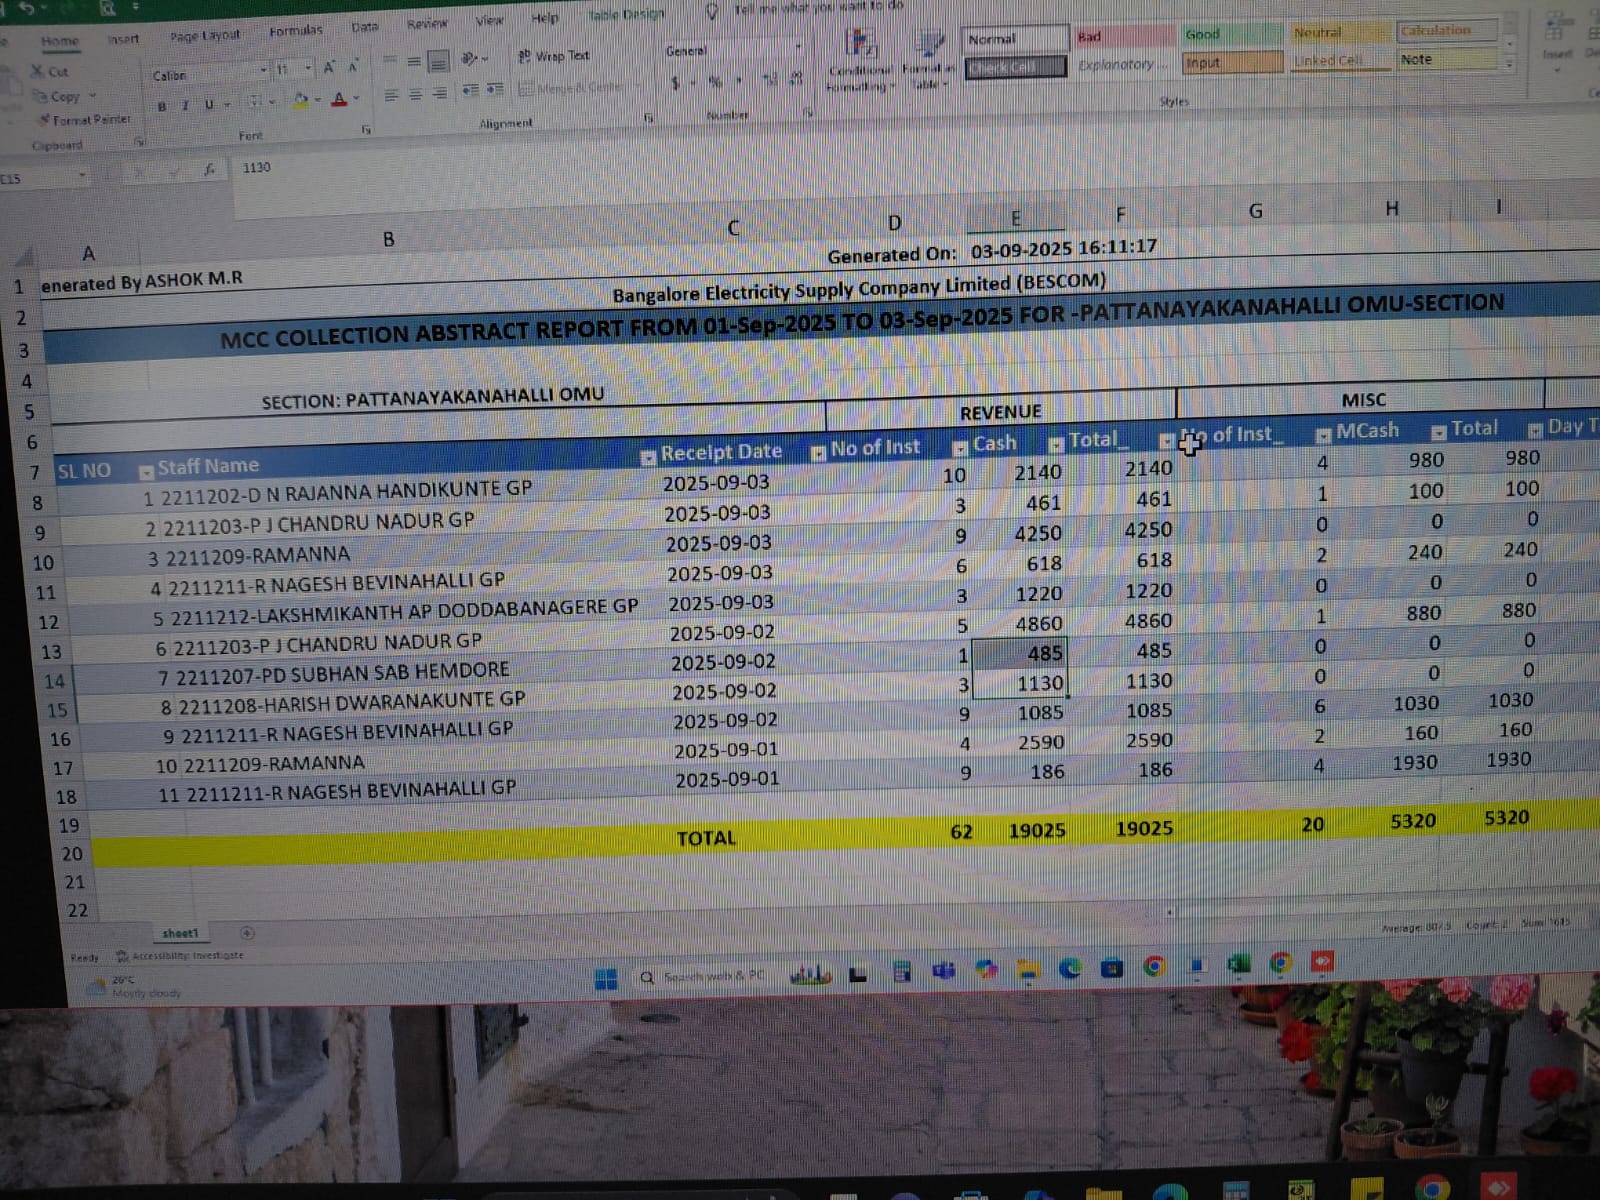Screen dimensions: 1600x1200
Task: Toggle Italic formatting
Action: tap(185, 105)
